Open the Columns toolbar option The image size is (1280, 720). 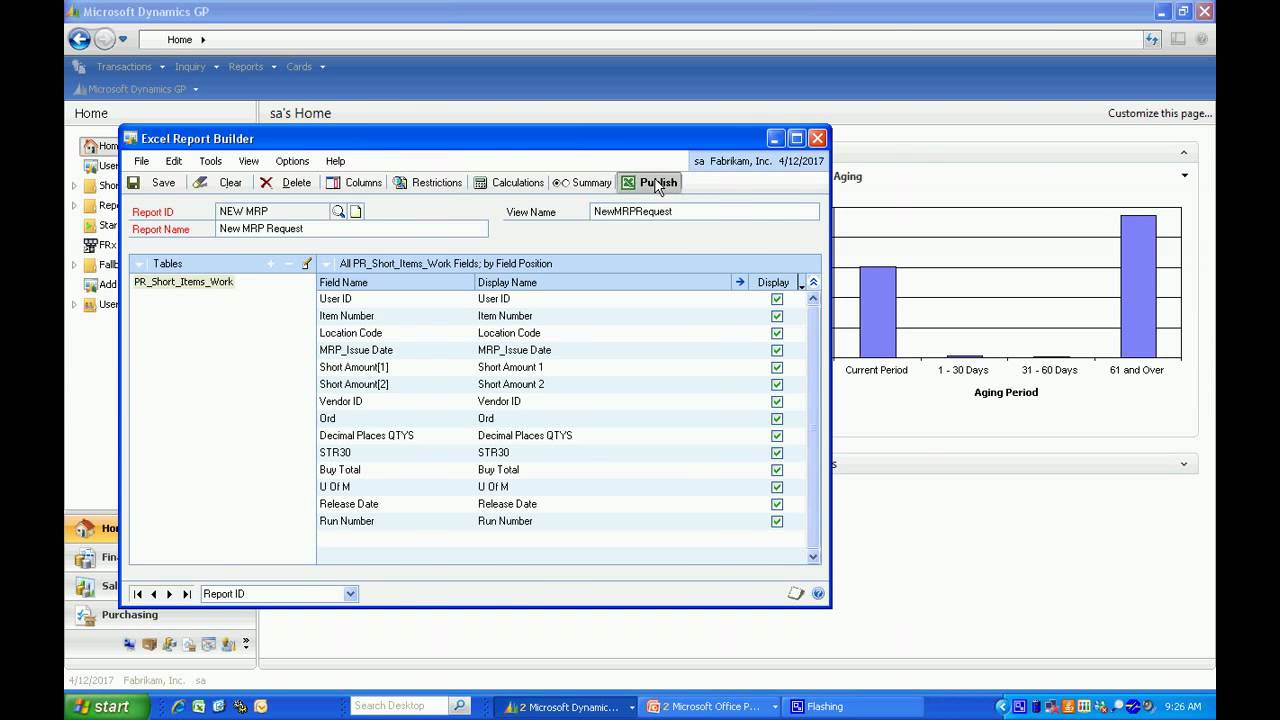(354, 183)
